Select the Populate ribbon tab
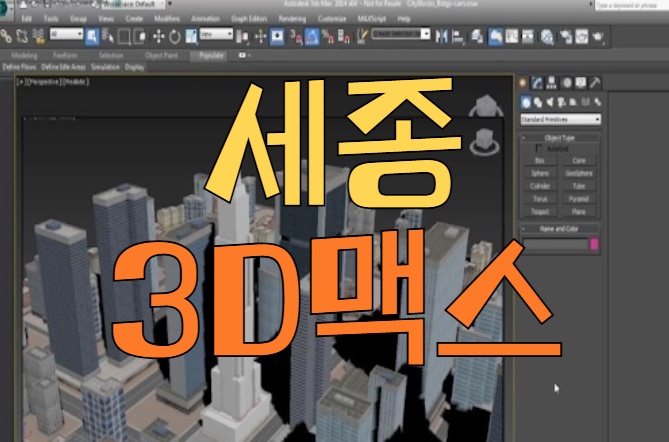669x442 pixels. point(211,55)
